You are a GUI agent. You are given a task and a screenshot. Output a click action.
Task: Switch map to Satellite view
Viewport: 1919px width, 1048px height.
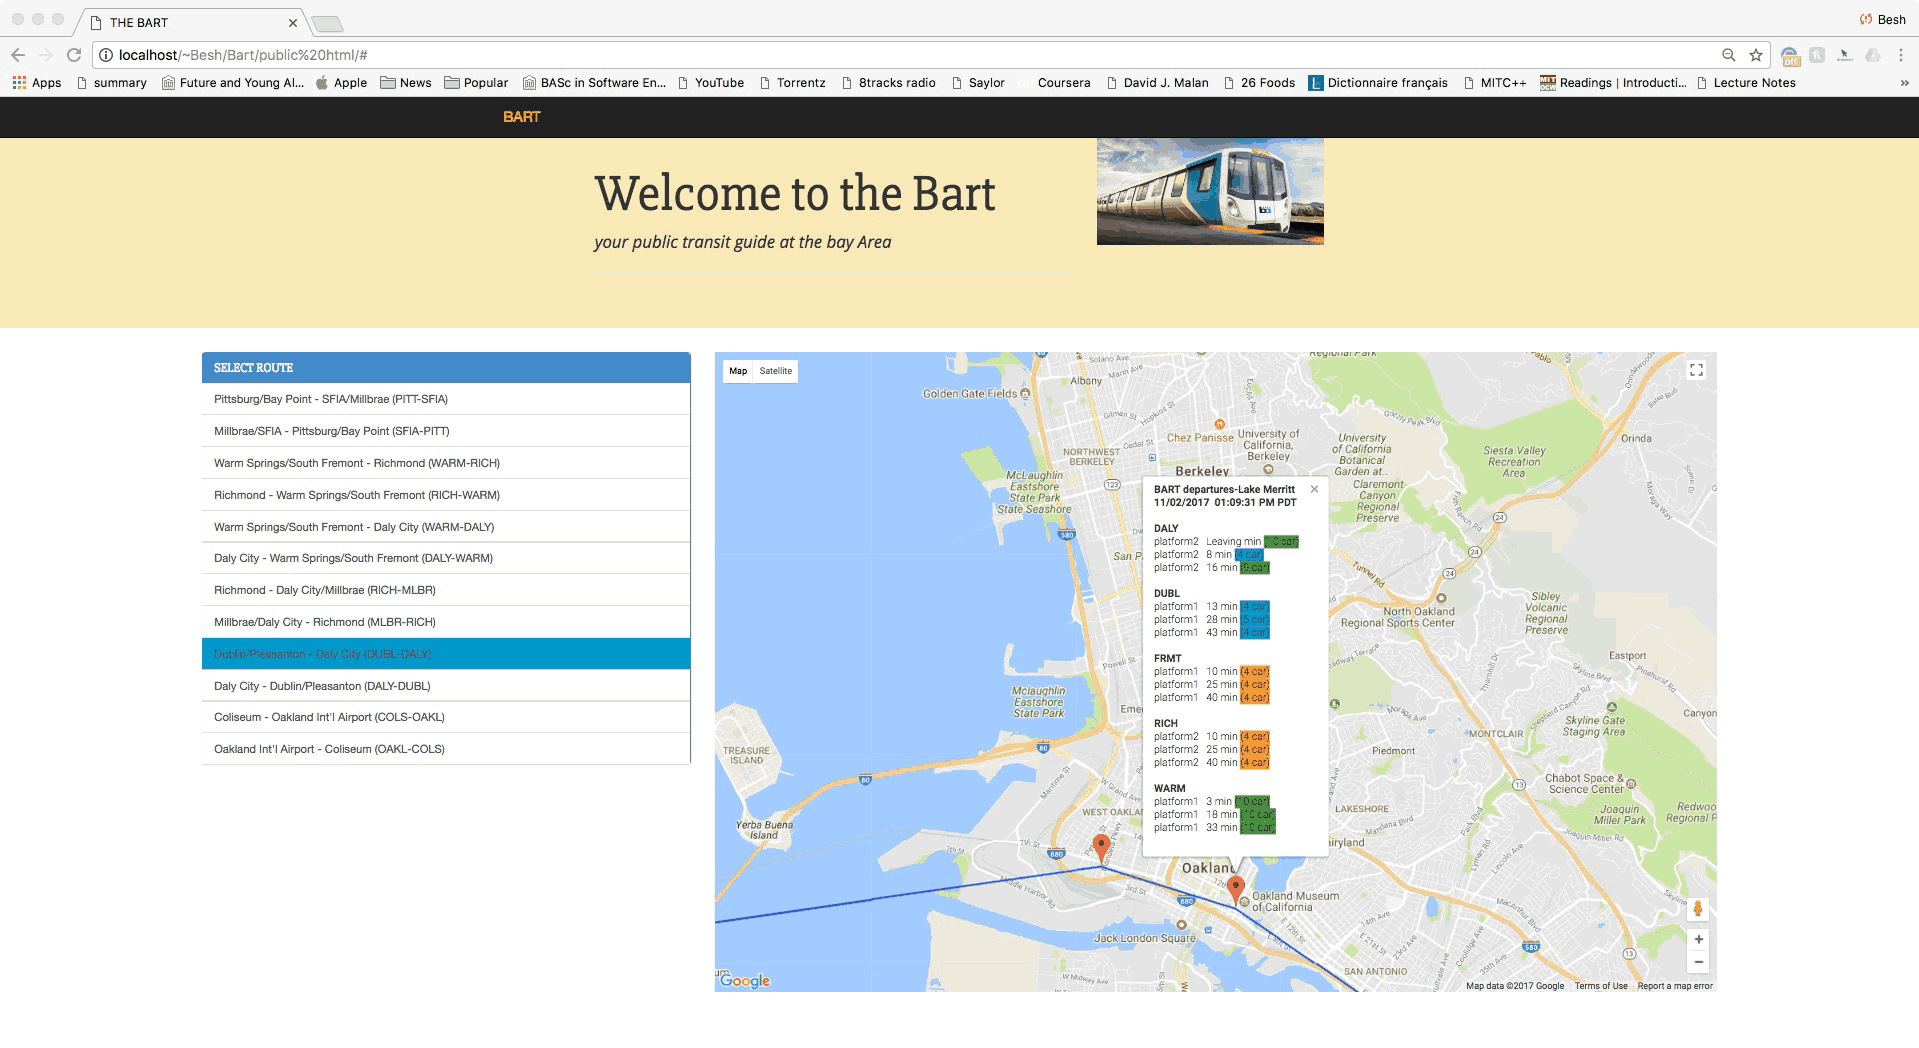coord(775,371)
